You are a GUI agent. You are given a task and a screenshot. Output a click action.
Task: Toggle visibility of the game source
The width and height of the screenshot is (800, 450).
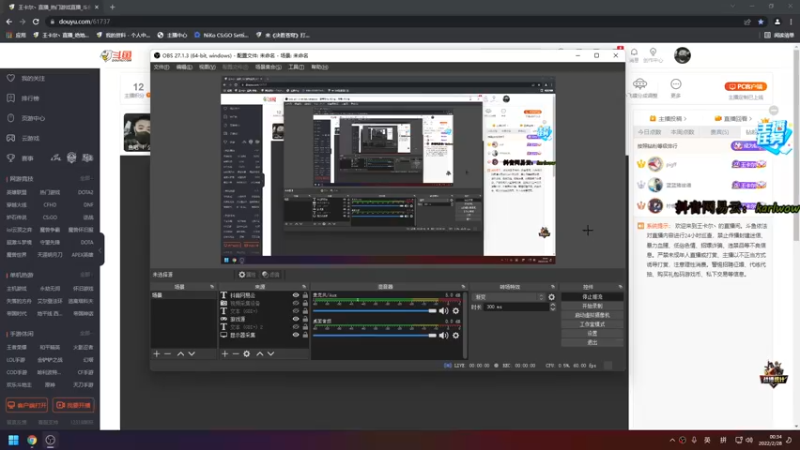[295, 319]
